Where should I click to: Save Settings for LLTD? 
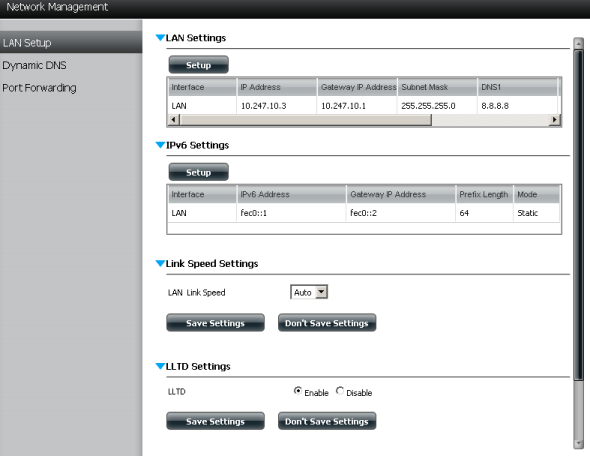215,421
